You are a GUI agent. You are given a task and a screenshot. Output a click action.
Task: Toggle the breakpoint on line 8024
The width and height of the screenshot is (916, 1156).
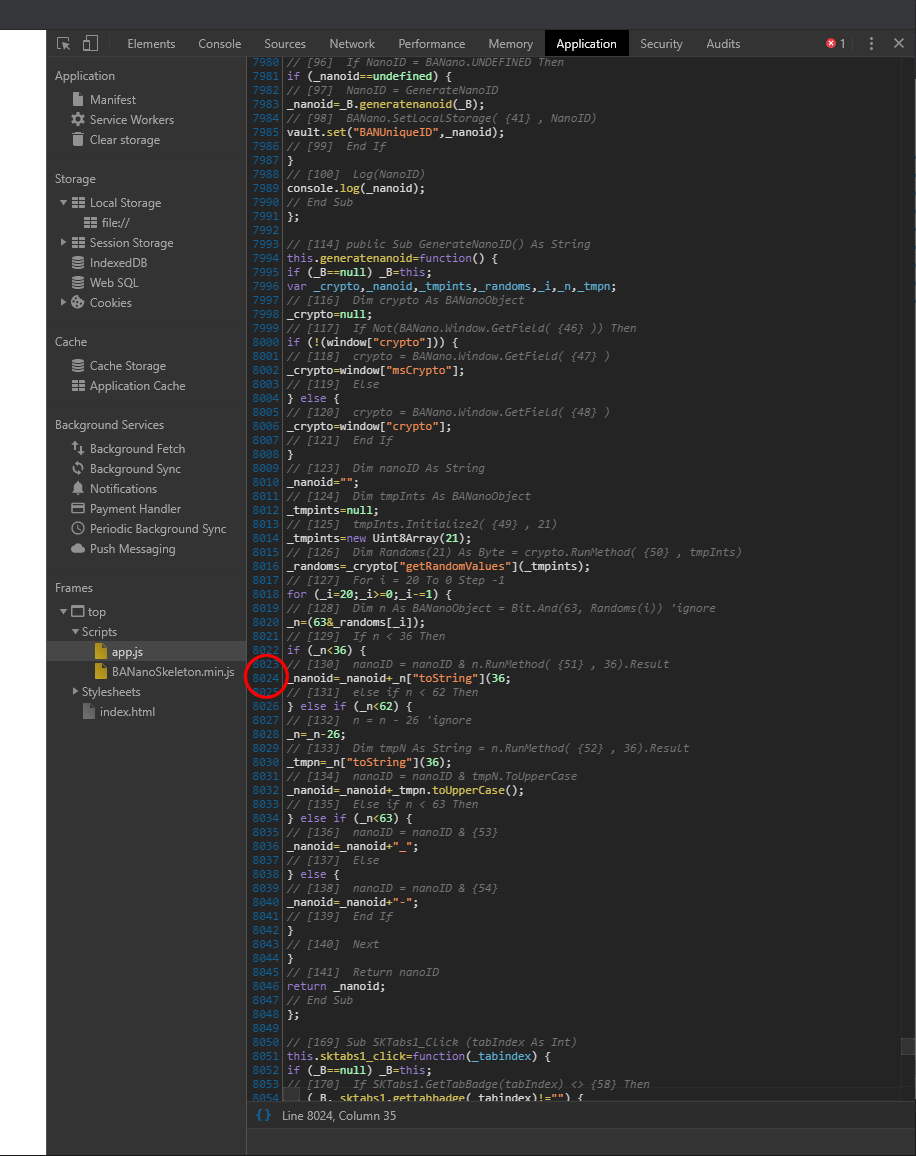coord(265,677)
